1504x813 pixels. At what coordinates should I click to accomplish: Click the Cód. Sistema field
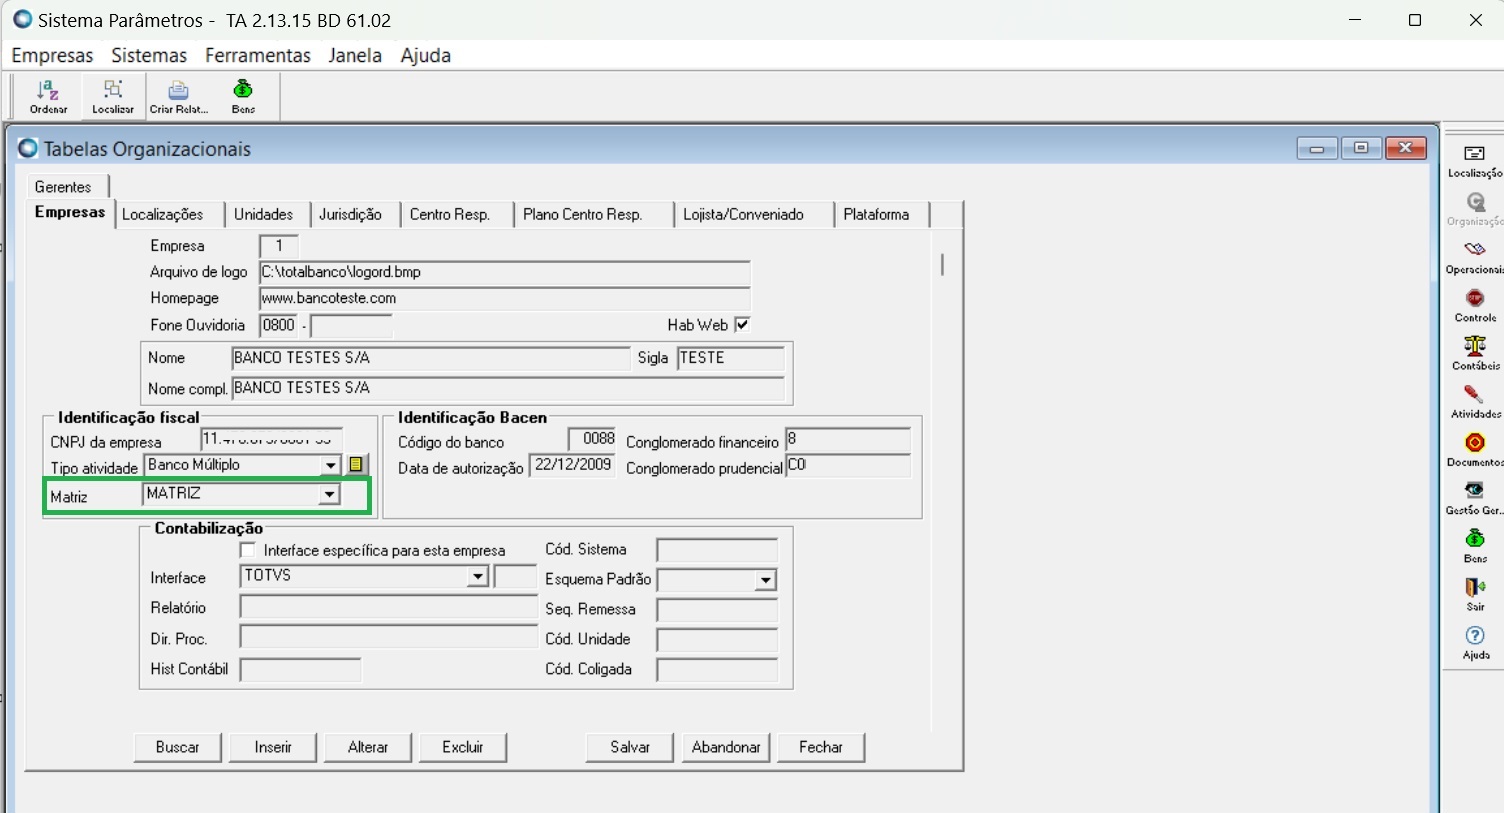[717, 550]
